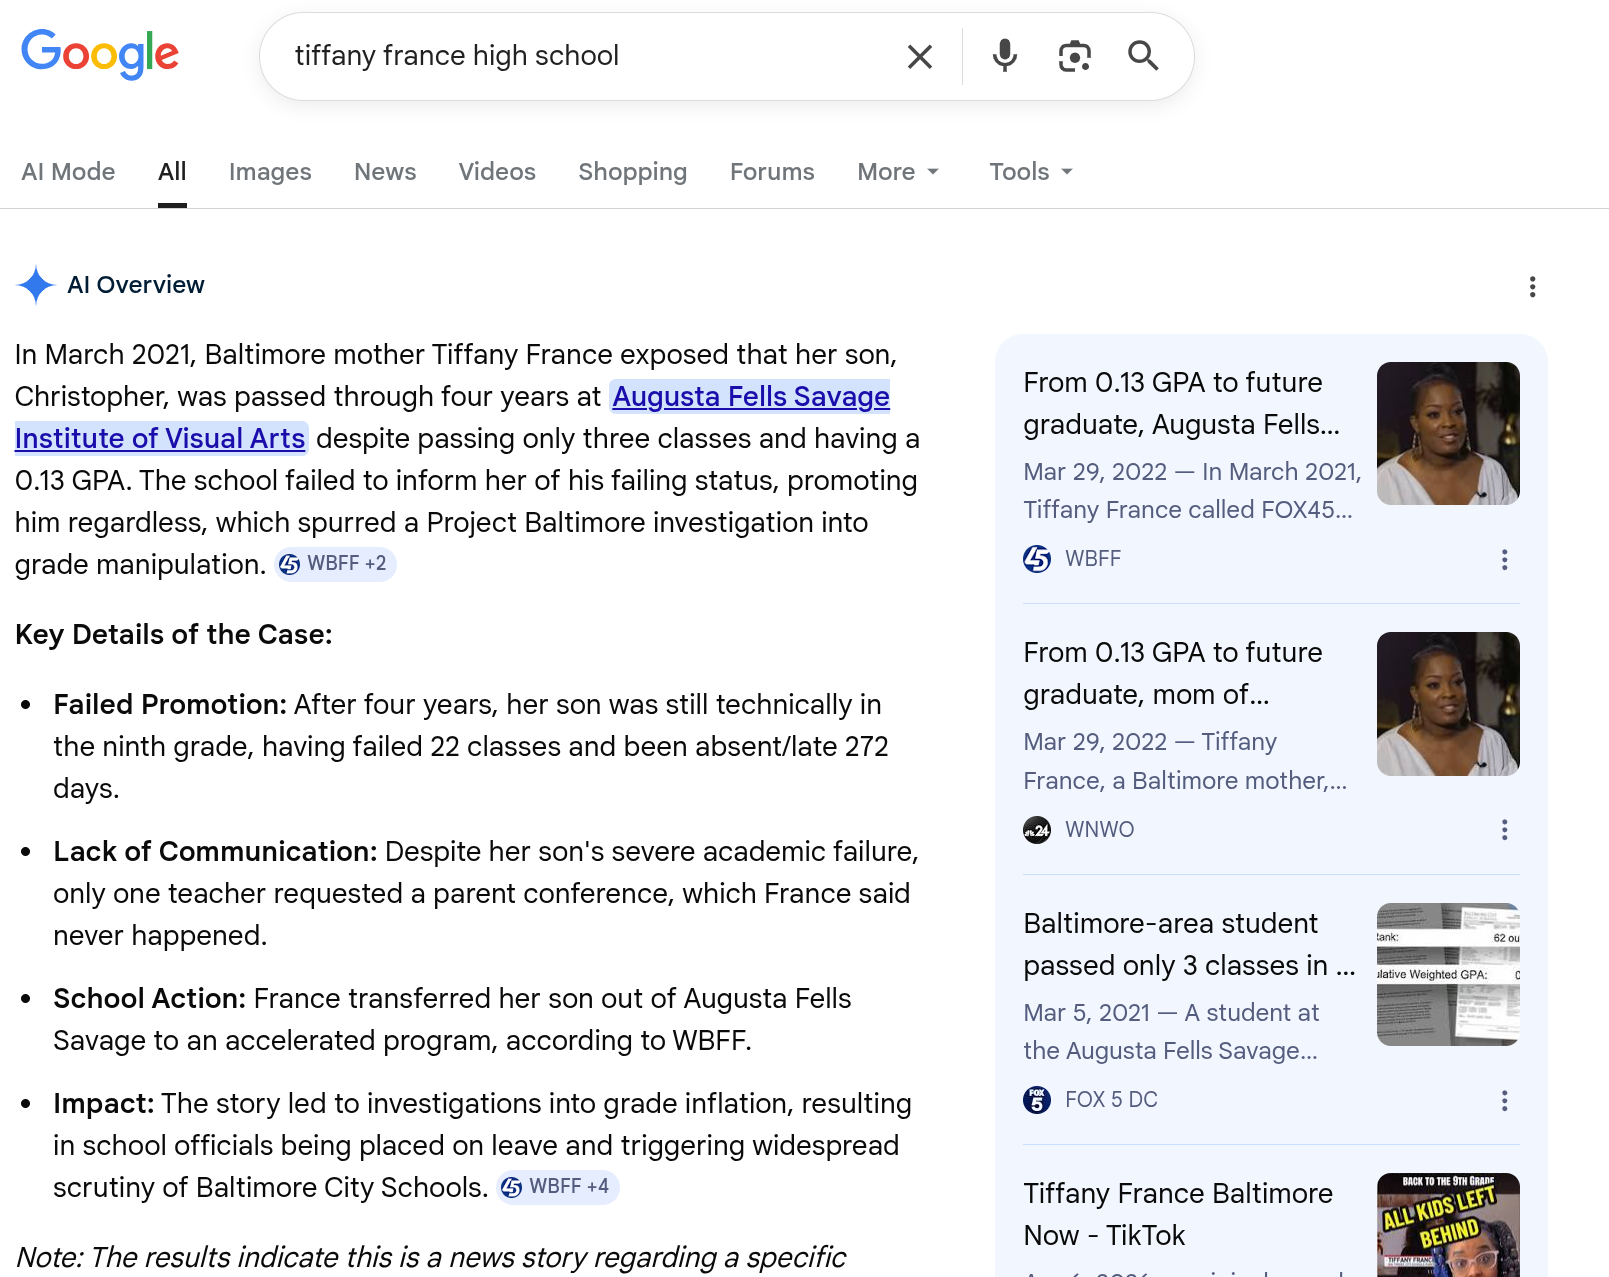The image size is (1609, 1277).
Task: Open options menu for FOX 5 DC card
Action: coord(1504,1101)
